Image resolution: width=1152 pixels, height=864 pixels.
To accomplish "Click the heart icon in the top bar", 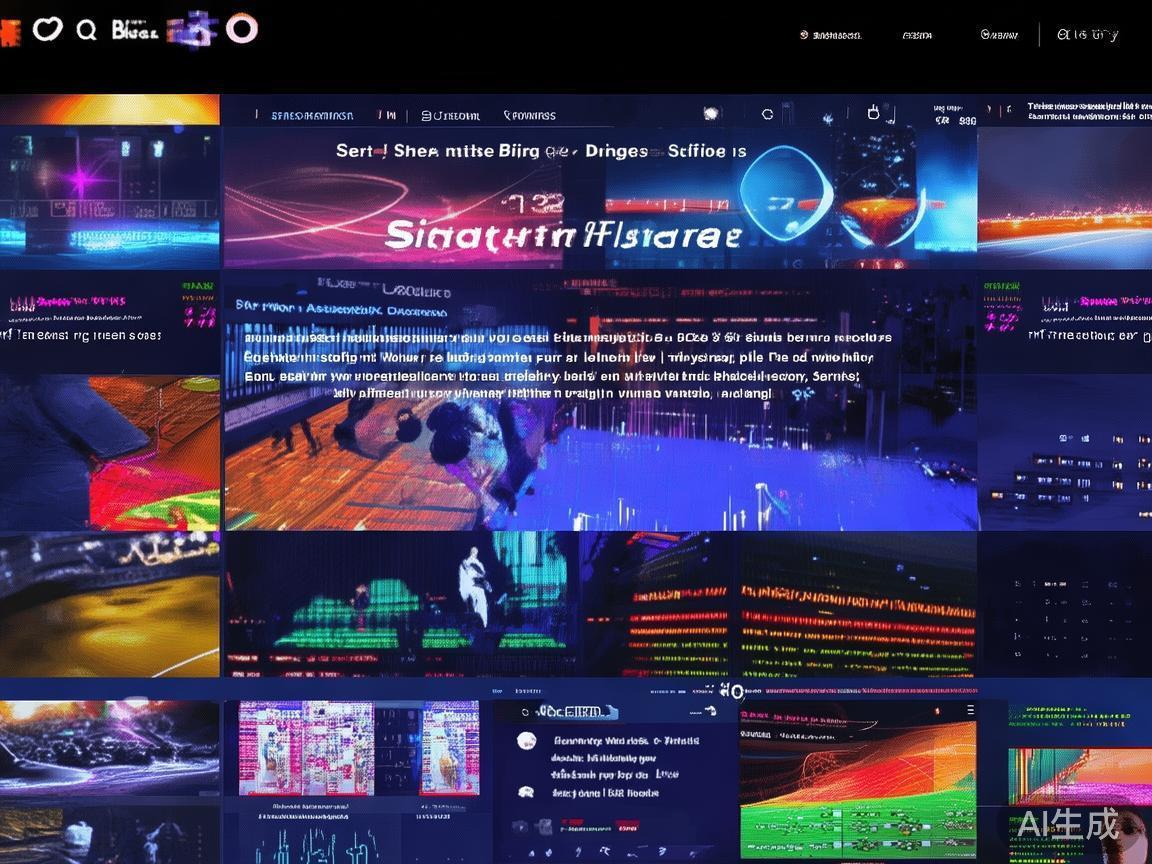I will [x=47, y=29].
